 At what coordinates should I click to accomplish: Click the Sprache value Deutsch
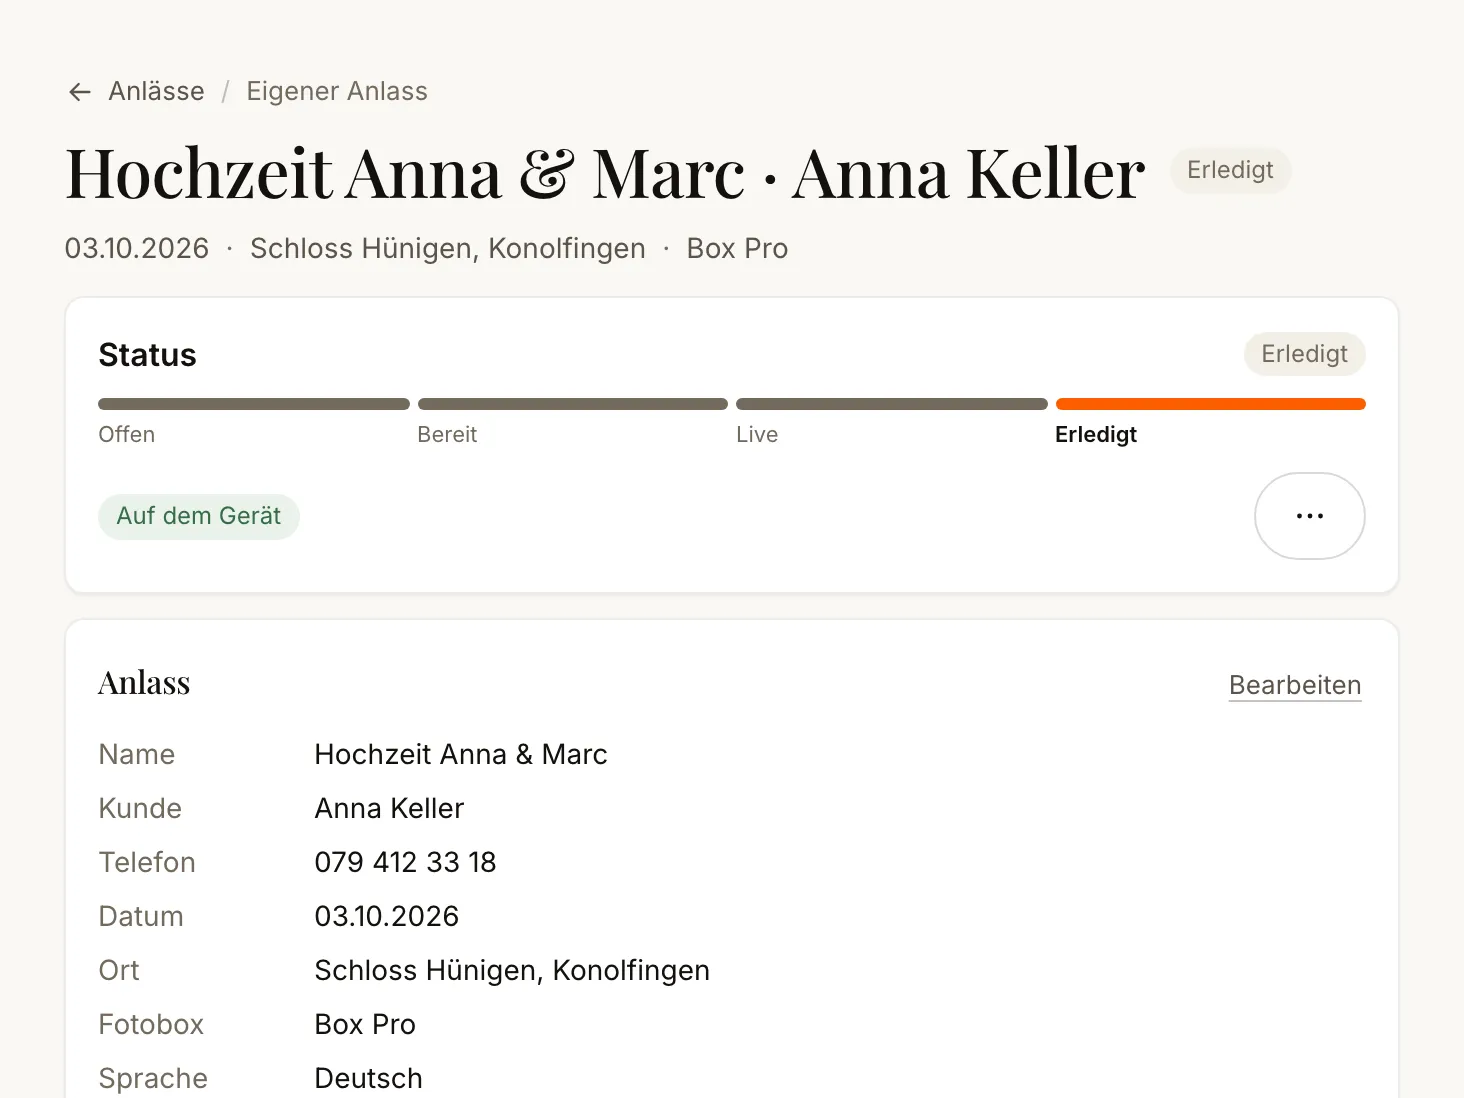[x=368, y=1078]
